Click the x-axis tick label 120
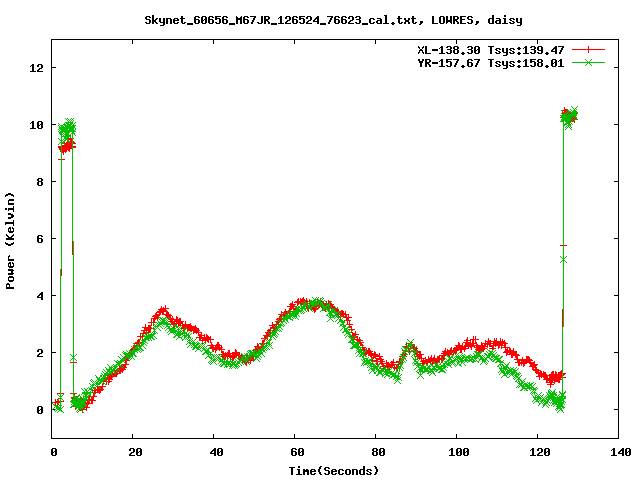This screenshot has width=640, height=480. coord(540,452)
